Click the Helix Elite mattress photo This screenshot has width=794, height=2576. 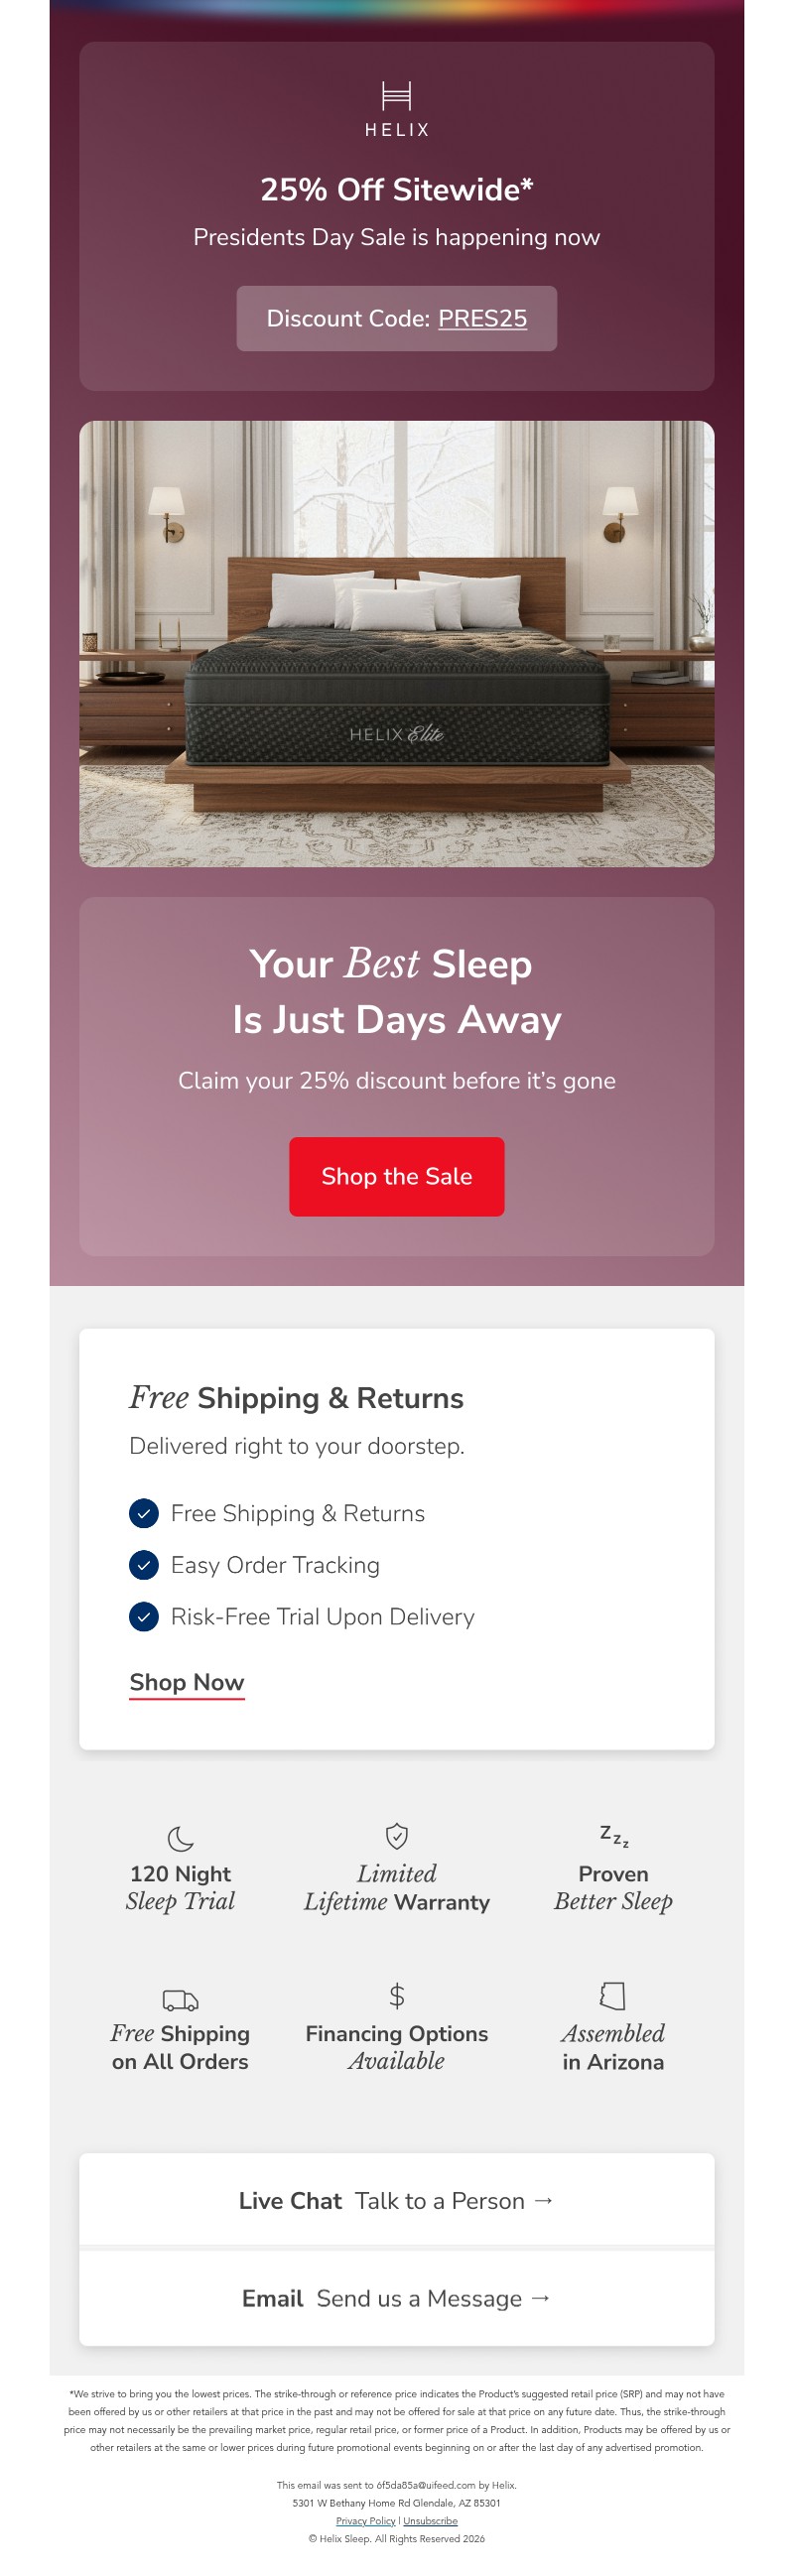[x=396, y=644]
